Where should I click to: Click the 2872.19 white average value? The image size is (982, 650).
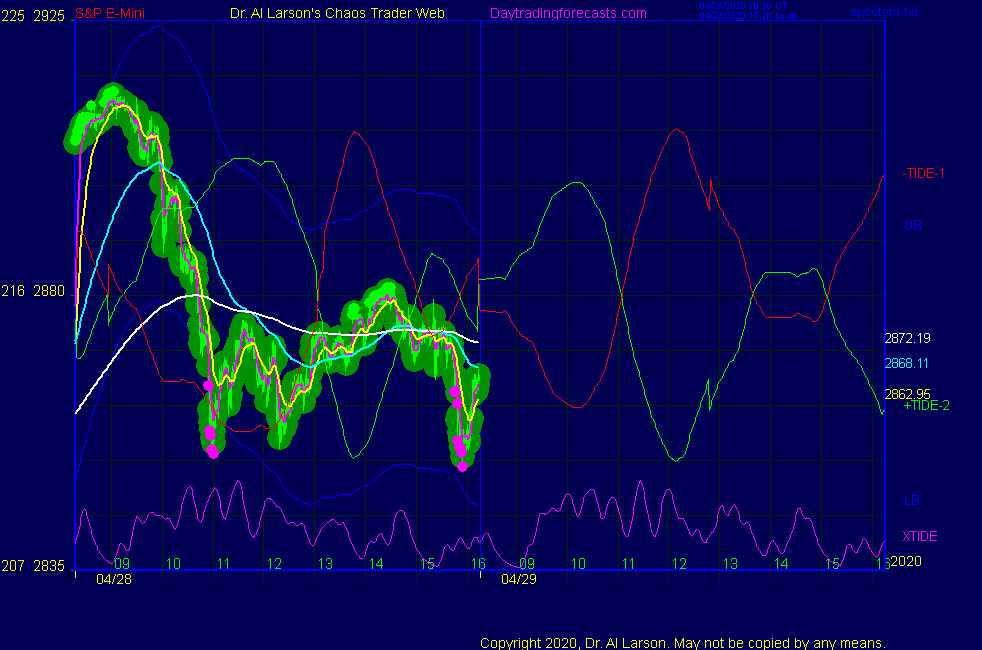click(907, 338)
